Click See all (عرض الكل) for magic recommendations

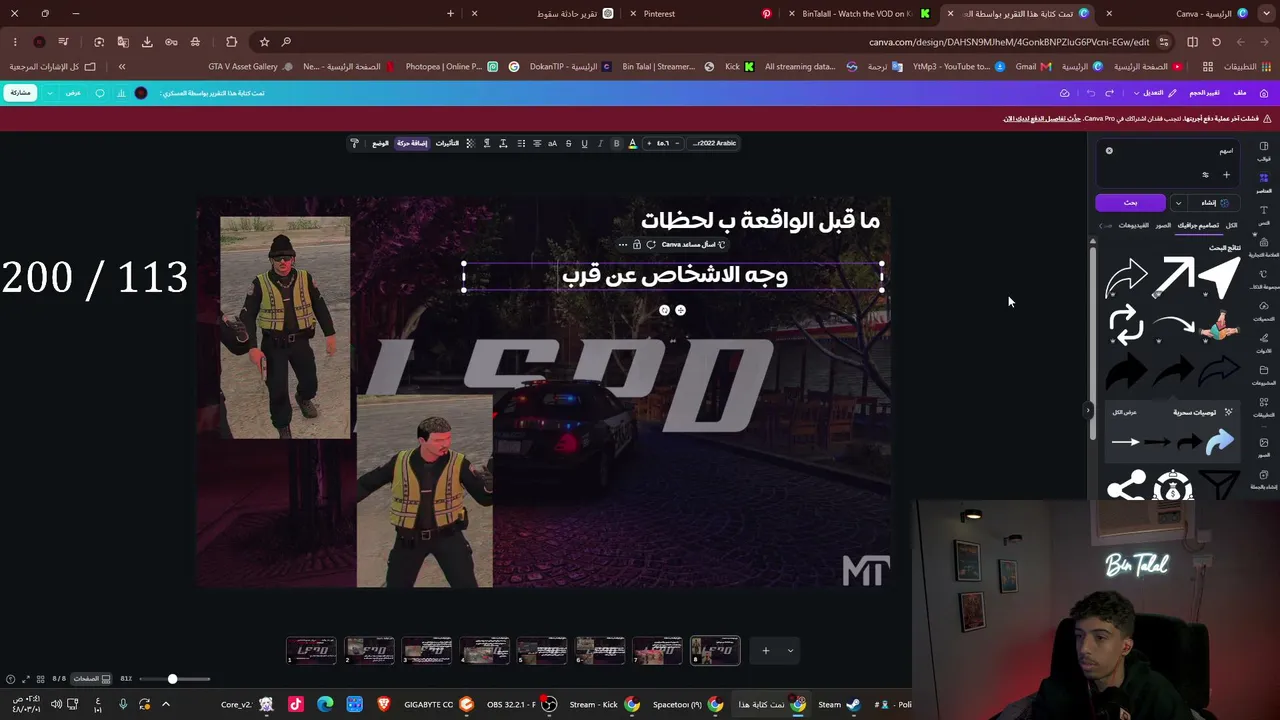1125,412
